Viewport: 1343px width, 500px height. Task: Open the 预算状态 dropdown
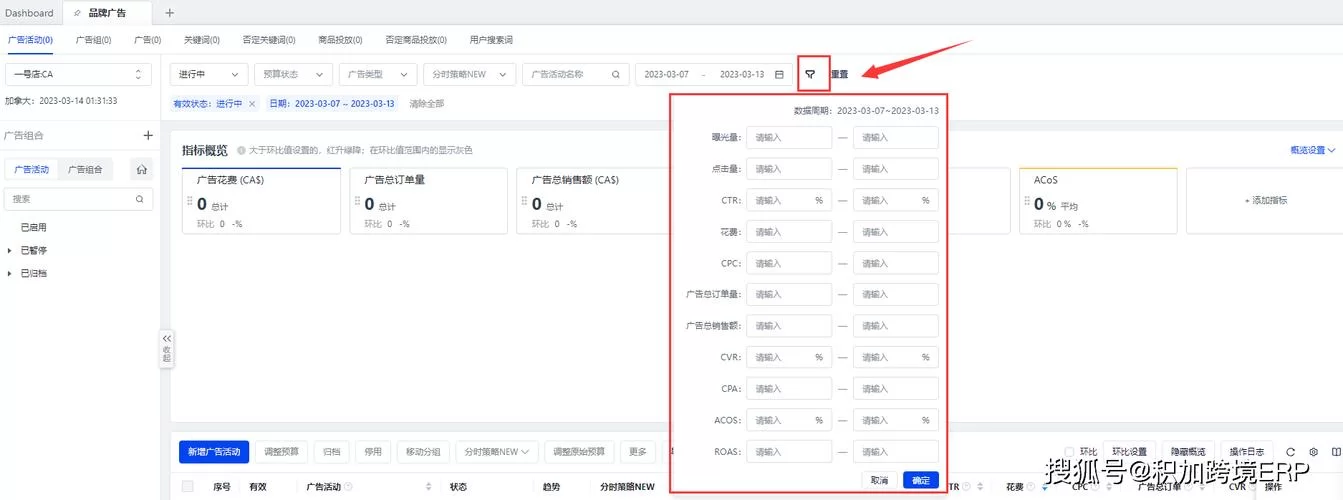(x=293, y=74)
